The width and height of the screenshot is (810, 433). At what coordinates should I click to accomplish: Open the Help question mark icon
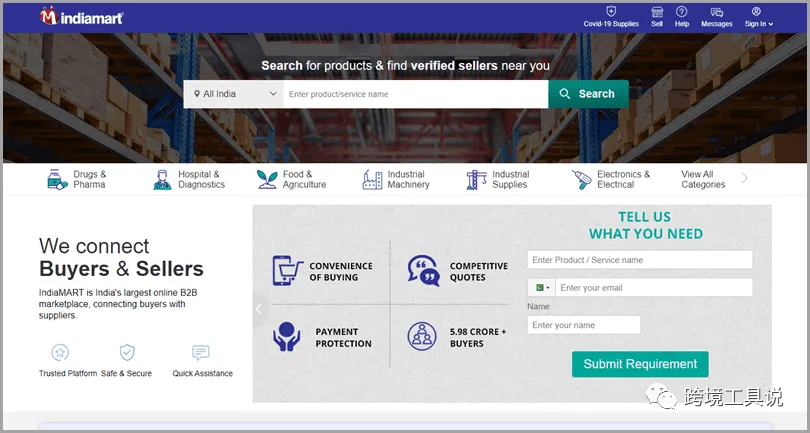pos(681,11)
